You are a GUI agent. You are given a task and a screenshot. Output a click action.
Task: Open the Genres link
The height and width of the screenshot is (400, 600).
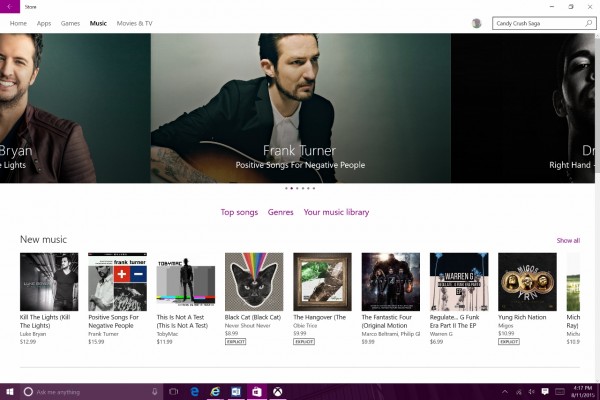point(280,212)
